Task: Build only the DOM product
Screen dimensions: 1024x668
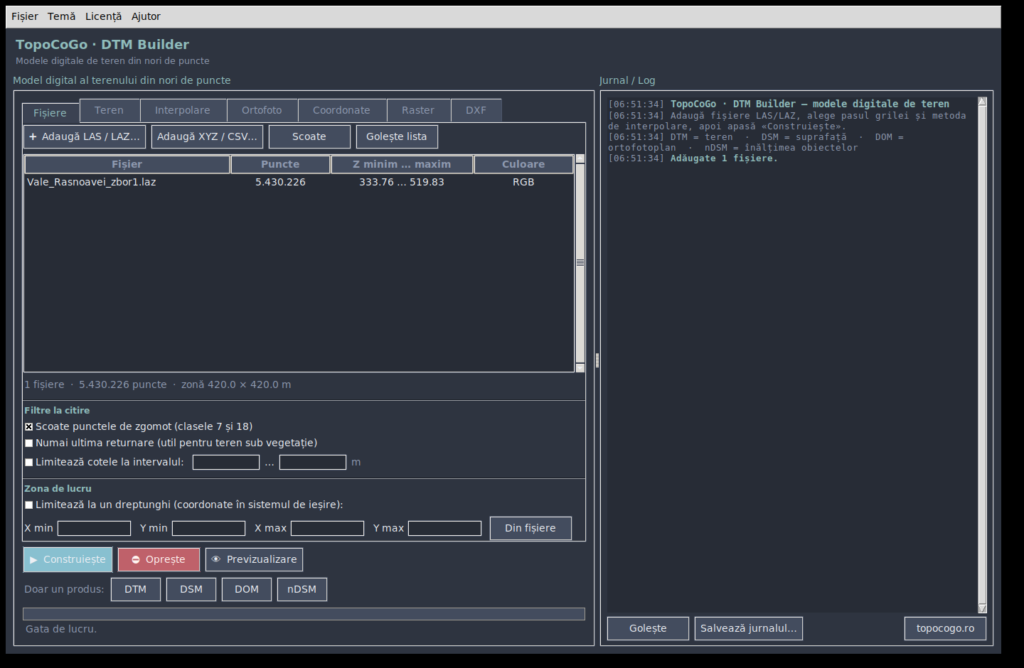Action: click(x=246, y=589)
